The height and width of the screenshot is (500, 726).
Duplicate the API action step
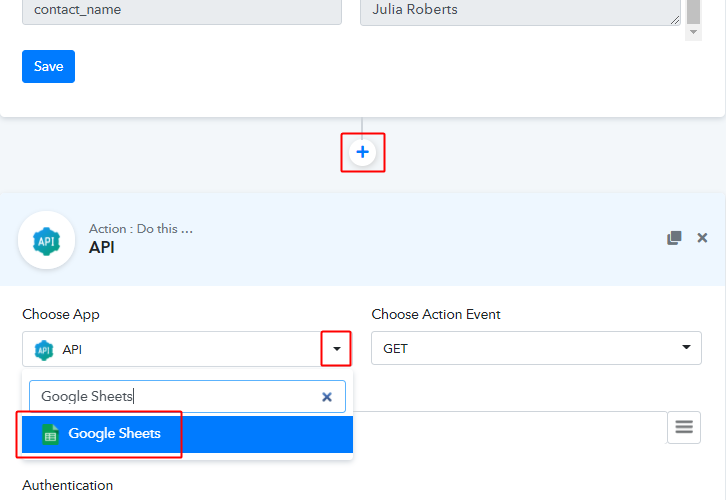(x=674, y=238)
